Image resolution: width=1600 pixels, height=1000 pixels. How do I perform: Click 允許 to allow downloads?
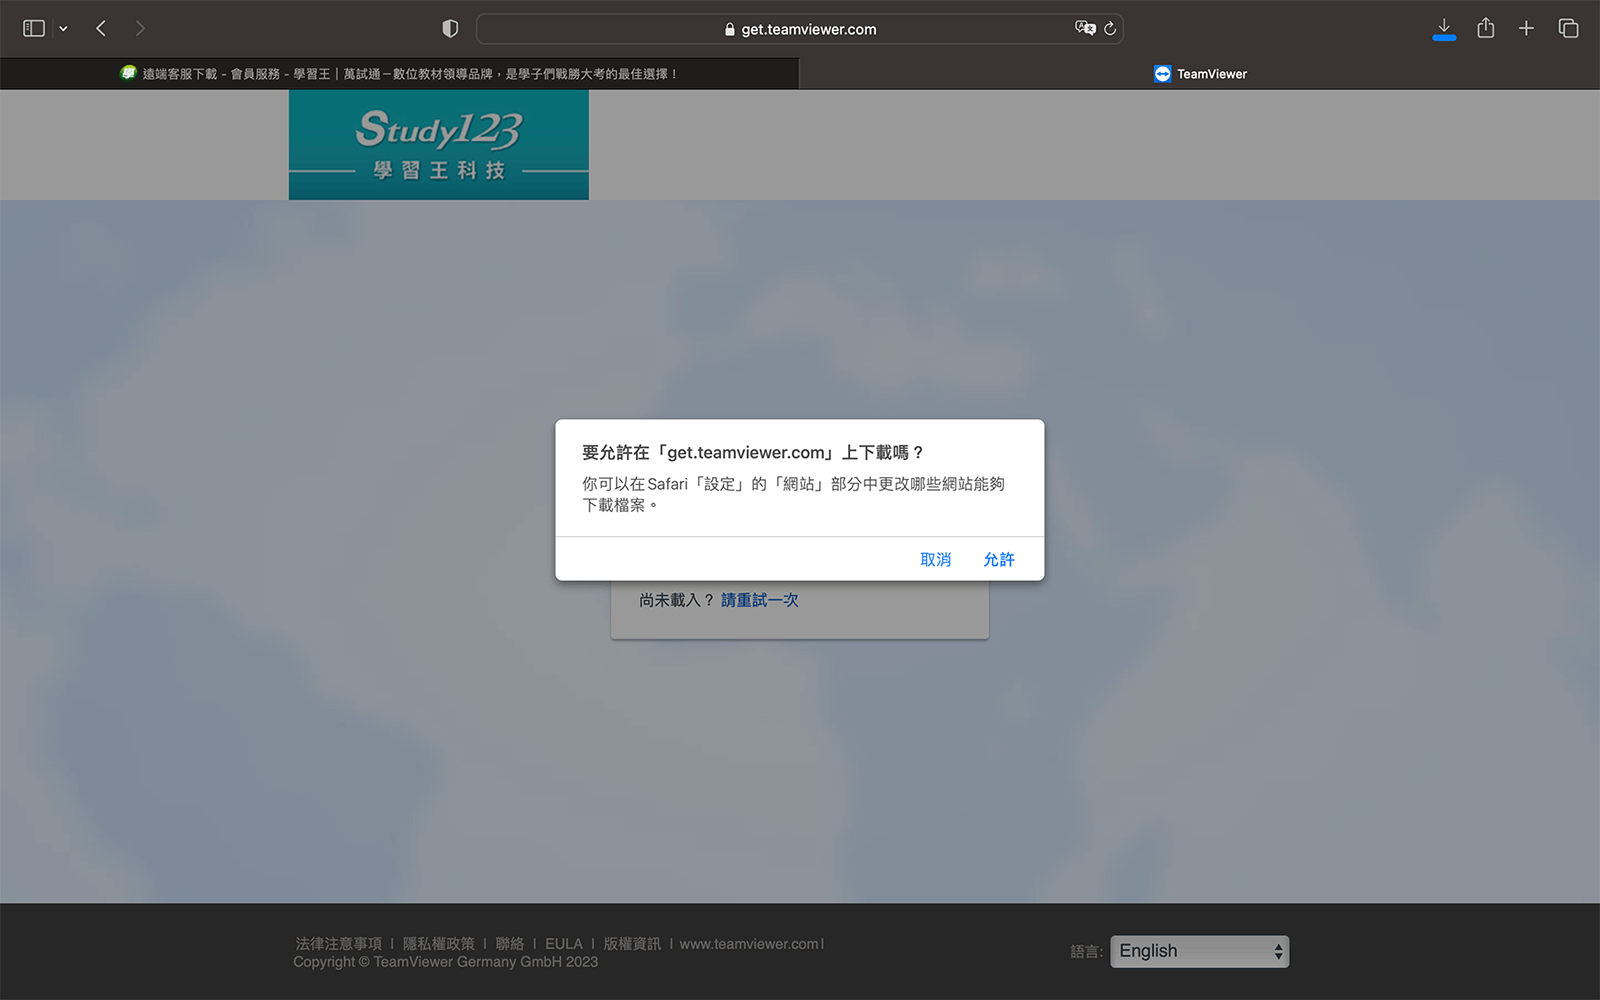point(998,560)
